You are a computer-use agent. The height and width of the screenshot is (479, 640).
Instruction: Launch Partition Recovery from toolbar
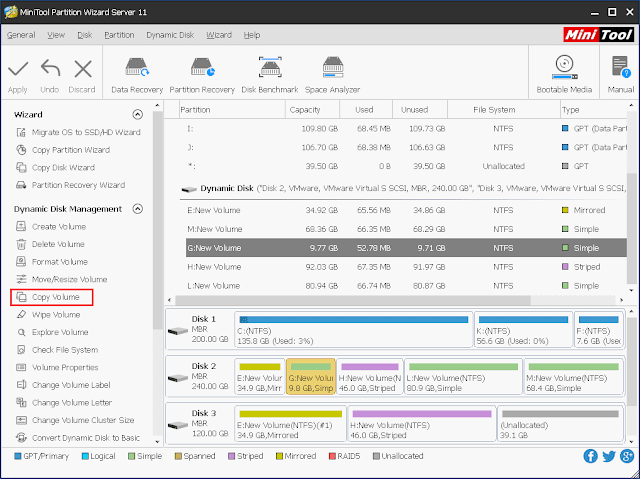coord(202,75)
